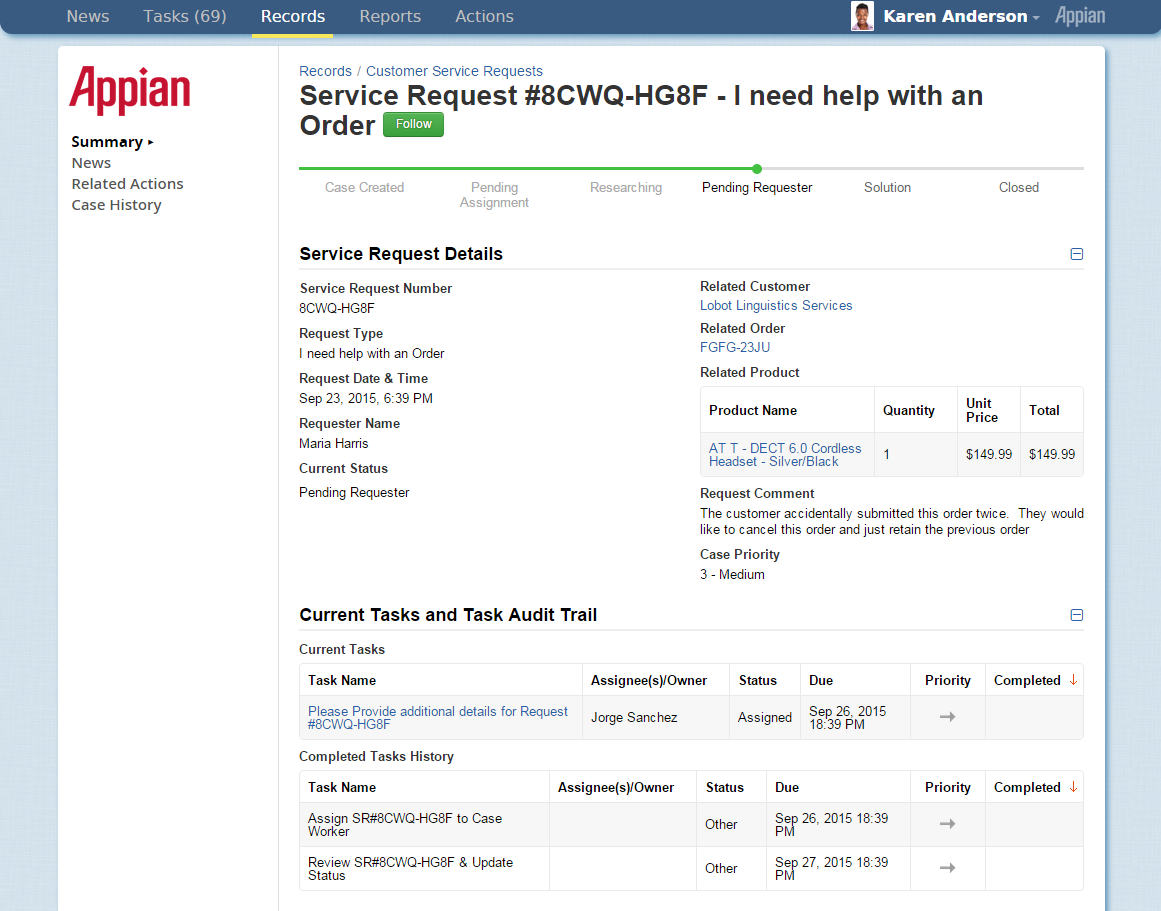Screen dimensions: 1161x911
Task: Open News in the sidebar menu
Action: (91, 163)
